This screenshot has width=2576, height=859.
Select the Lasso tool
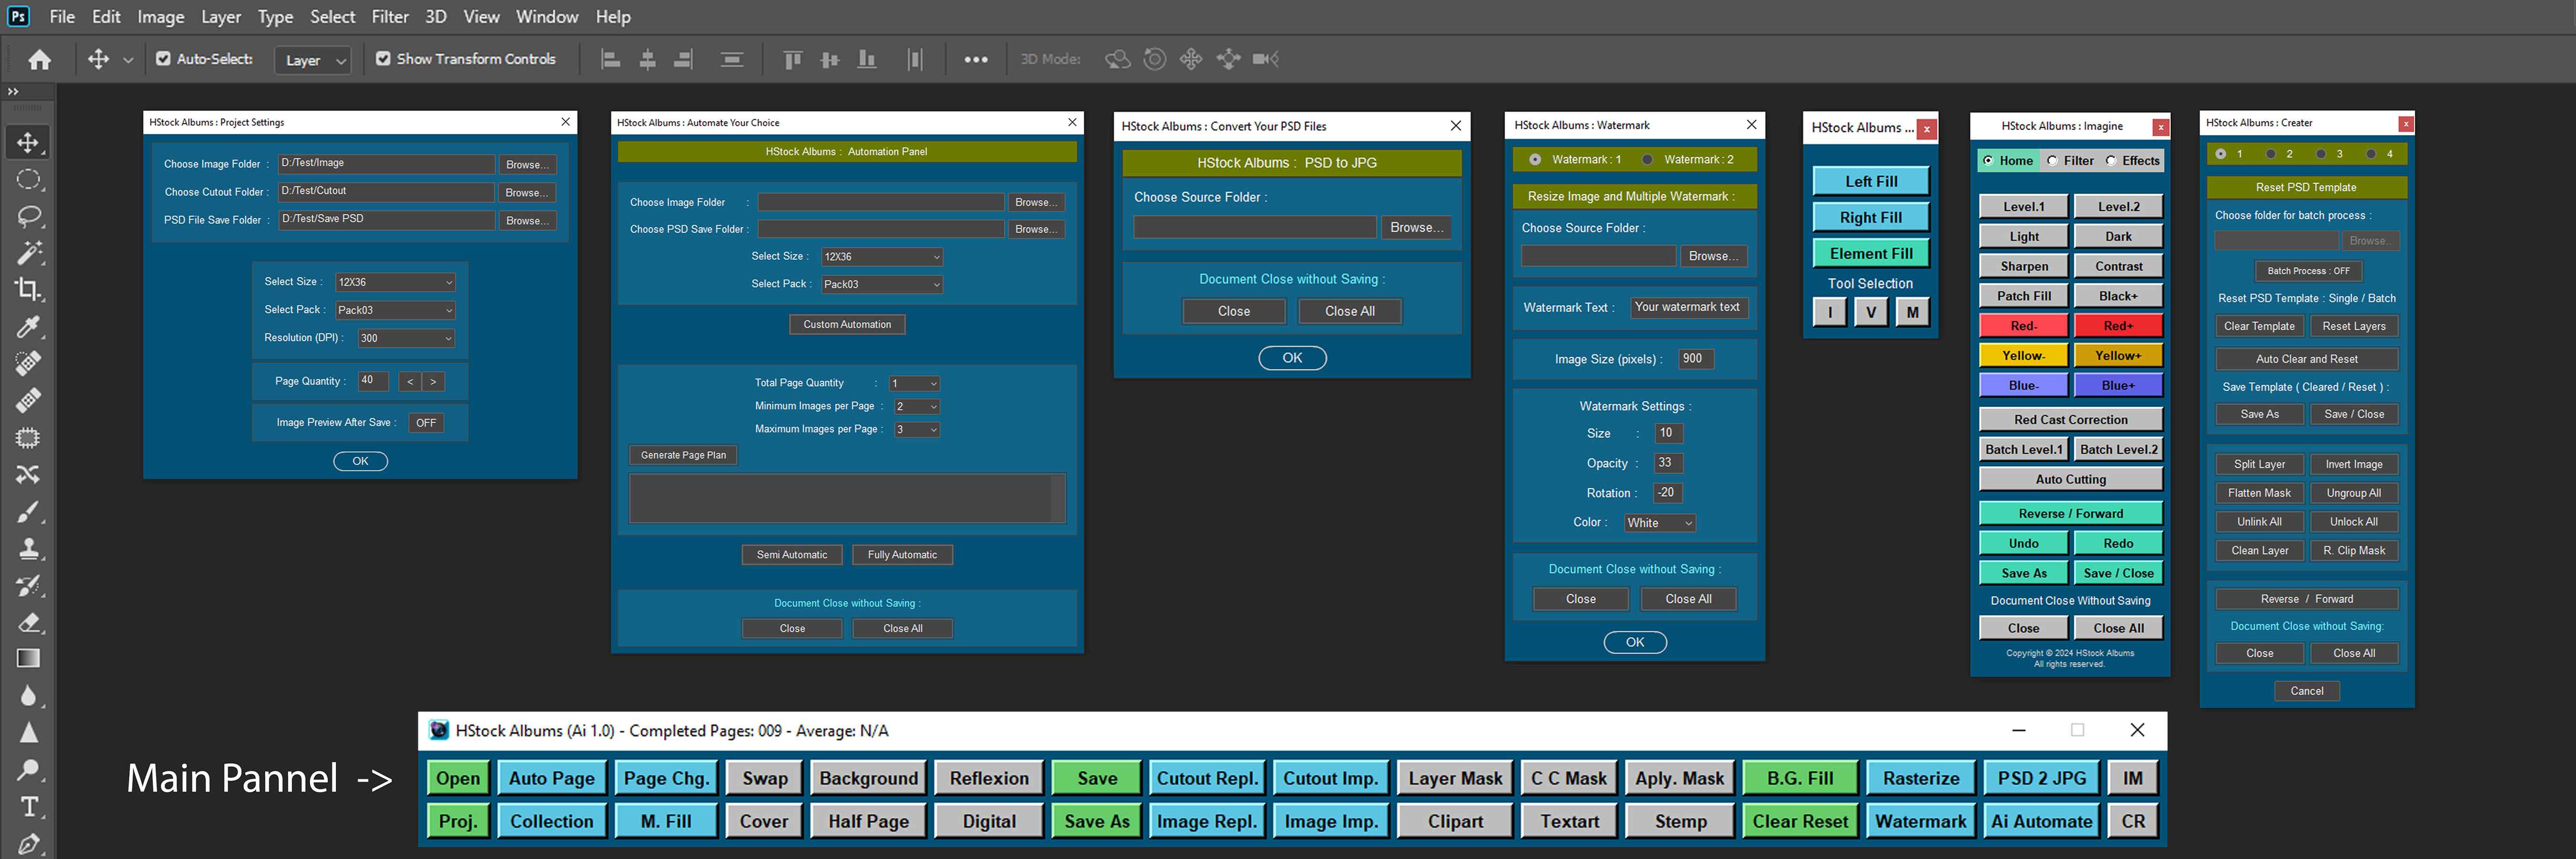pos(28,216)
